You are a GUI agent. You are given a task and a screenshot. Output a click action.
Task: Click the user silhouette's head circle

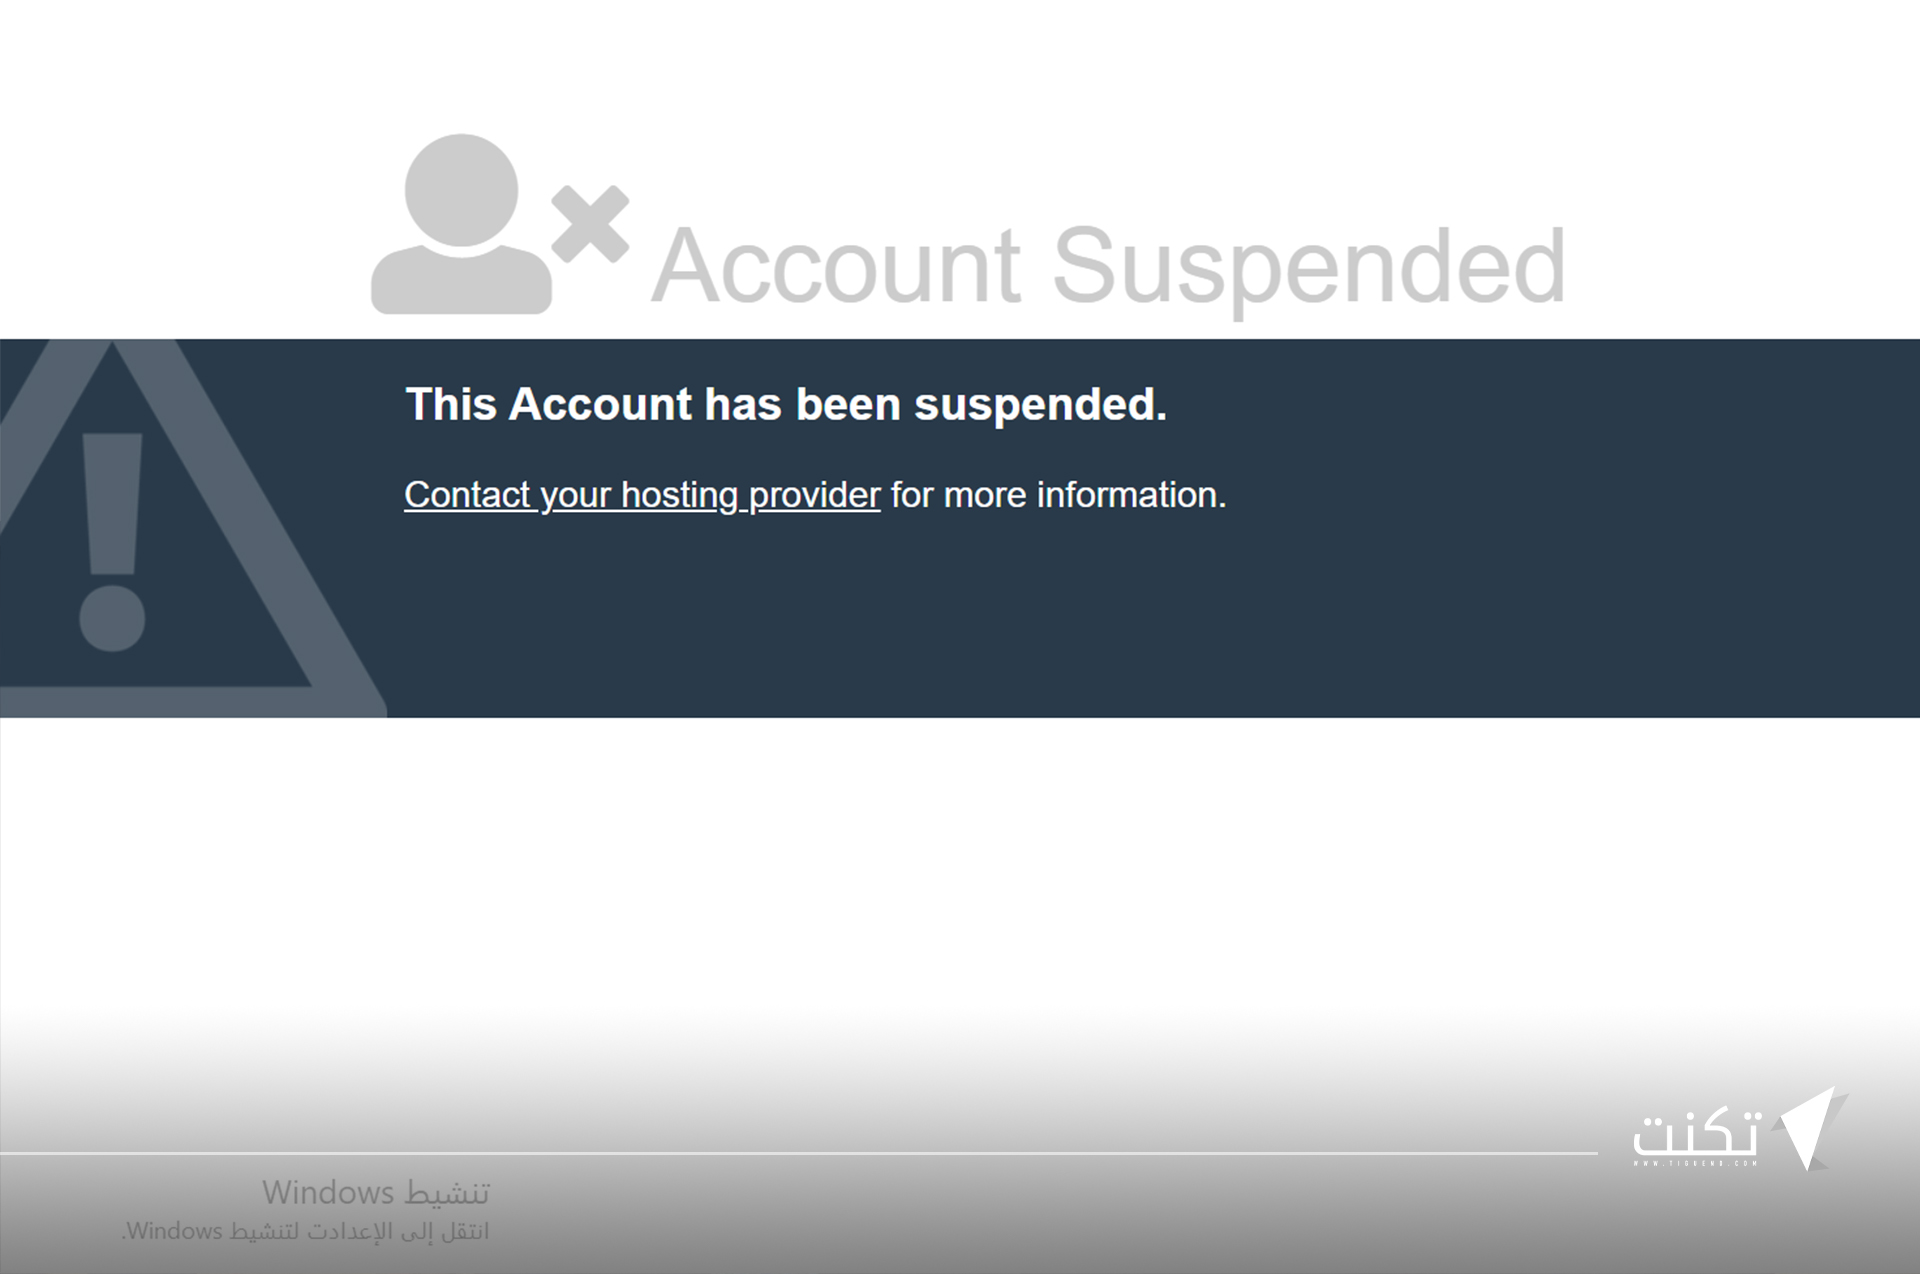point(461,190)
